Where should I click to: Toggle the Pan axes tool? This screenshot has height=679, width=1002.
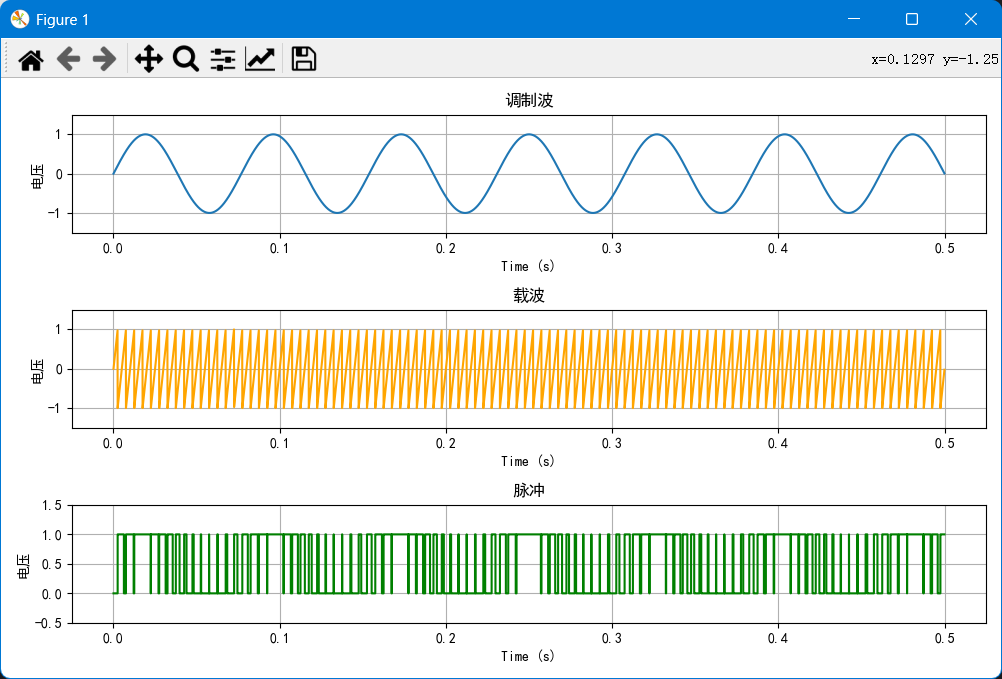pyautogui.click(x=148, y=59)
